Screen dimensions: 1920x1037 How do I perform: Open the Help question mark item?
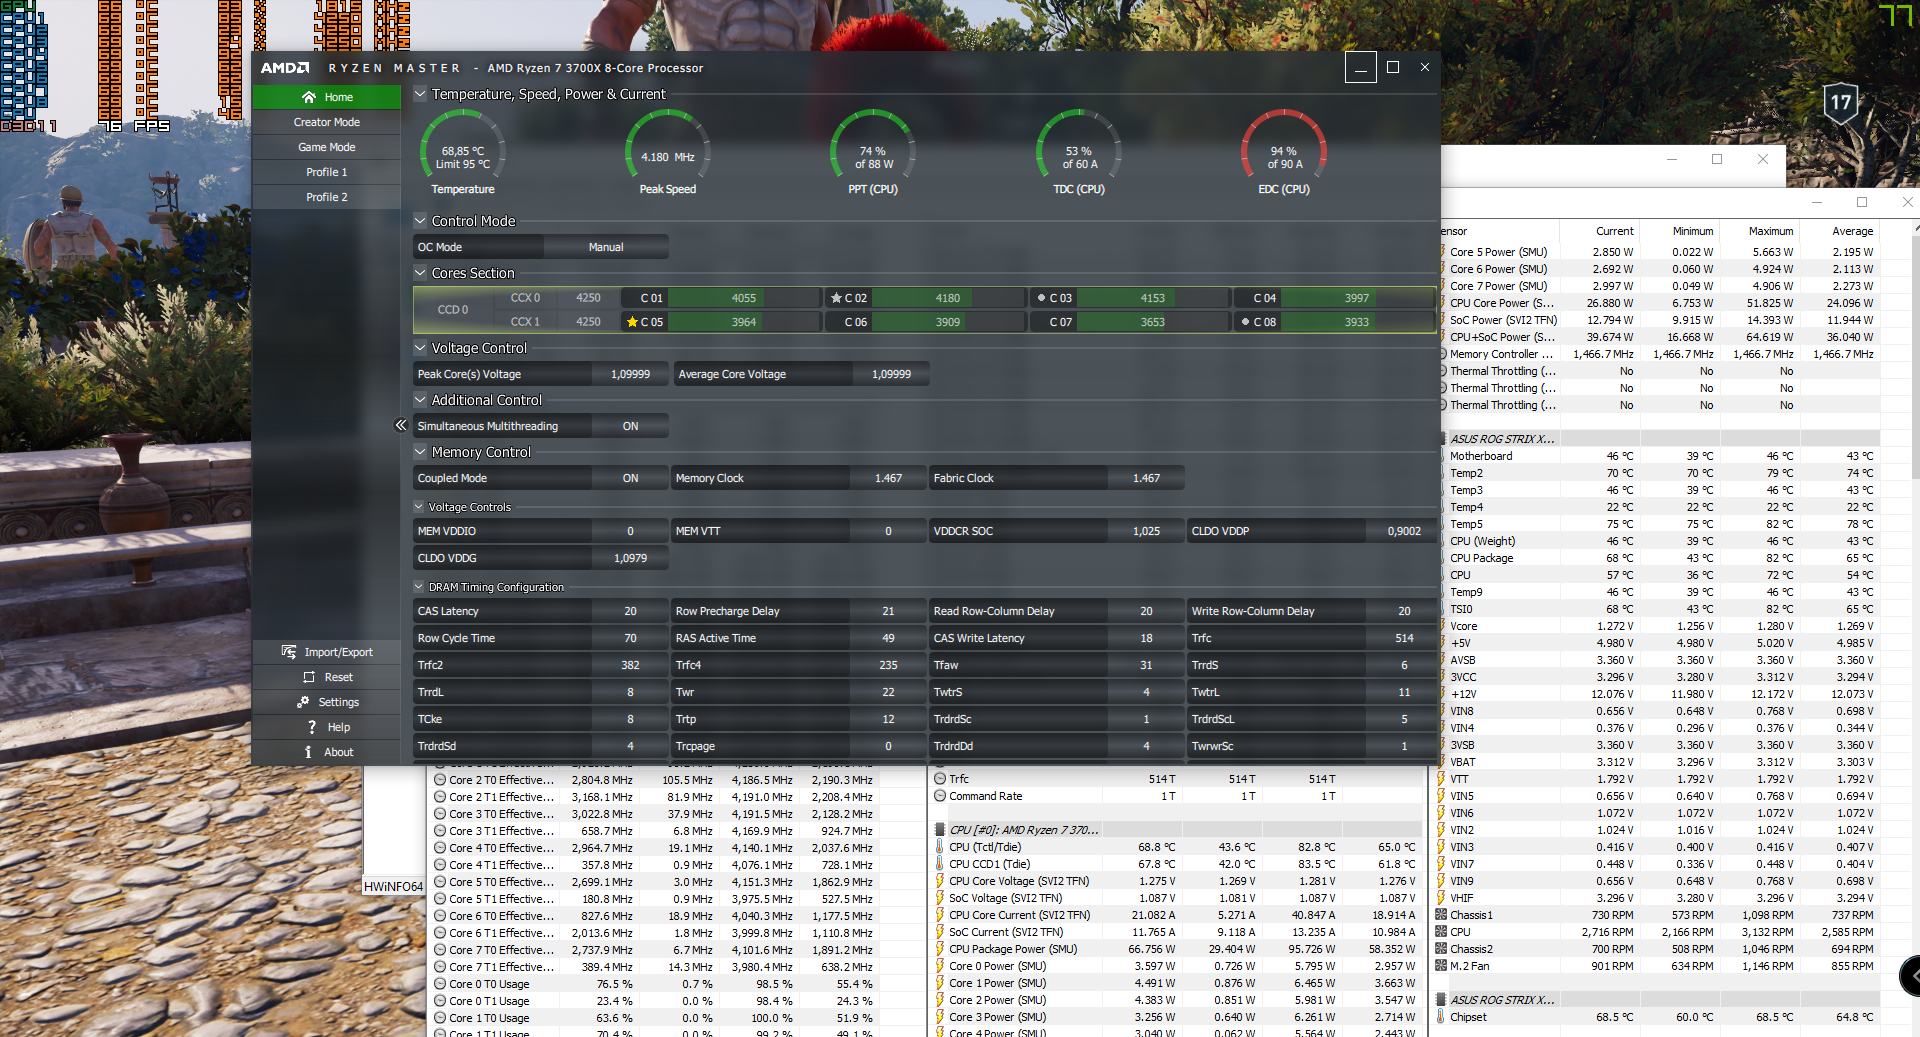312,727
